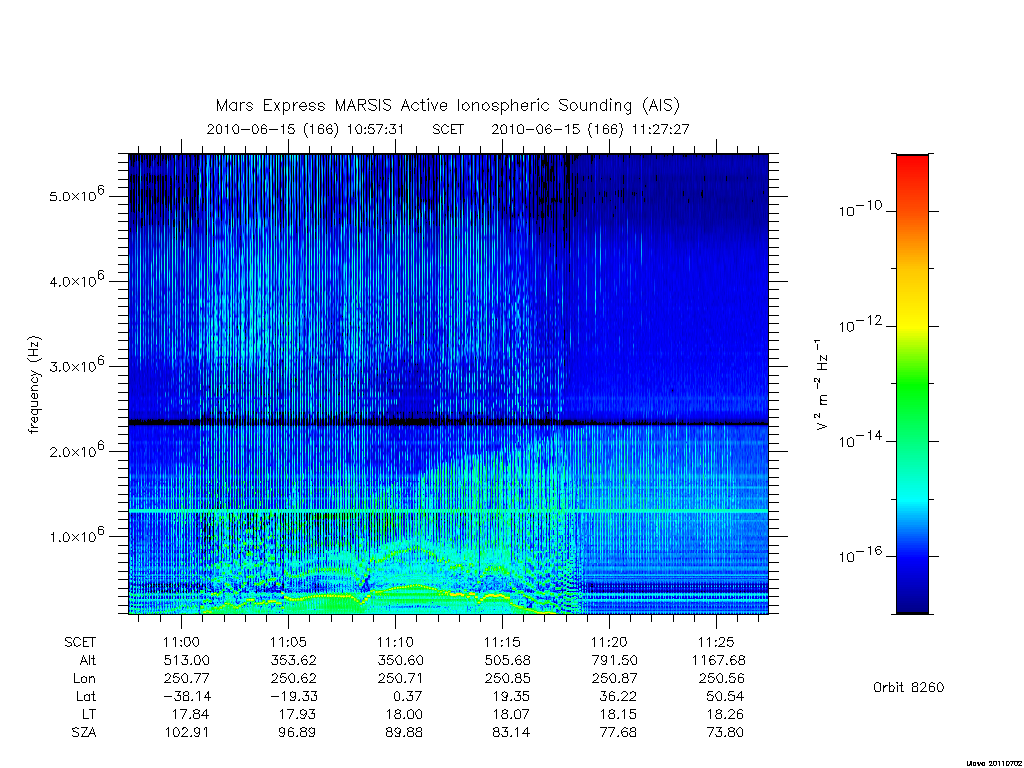Click altitude value 1167.68

click(x=718, y=660)
